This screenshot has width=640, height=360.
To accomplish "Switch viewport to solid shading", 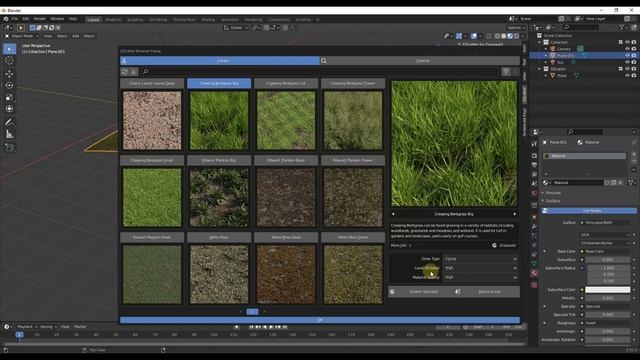I will 504,36.
